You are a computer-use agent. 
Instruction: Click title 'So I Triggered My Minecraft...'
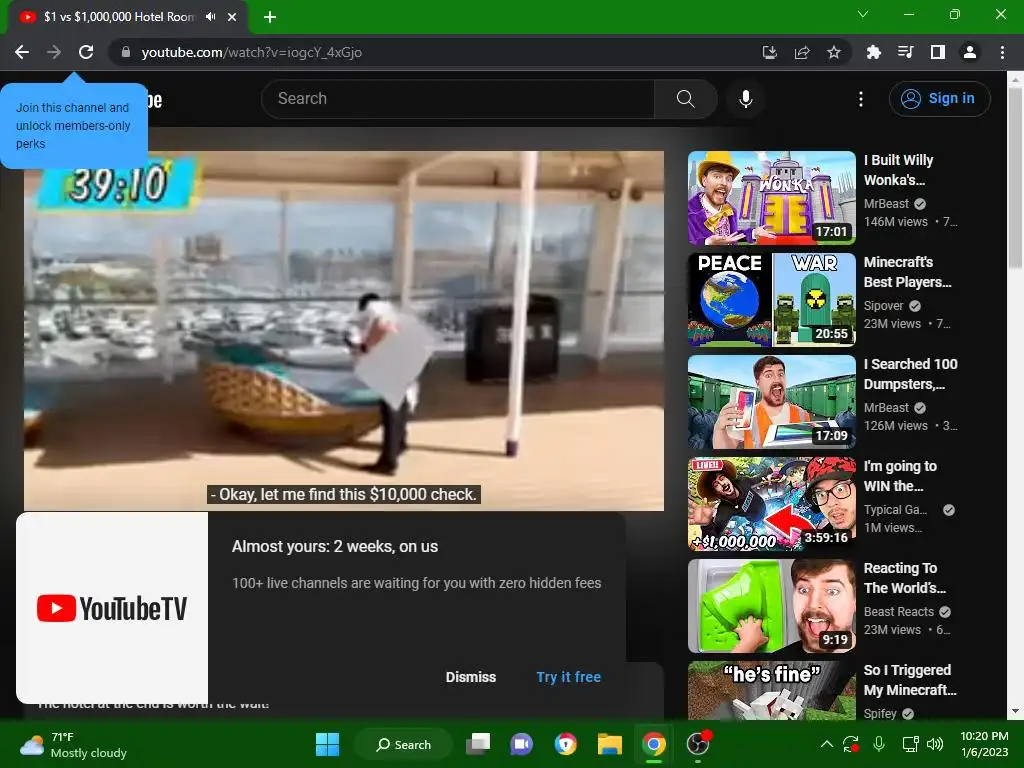pos(910,680)
